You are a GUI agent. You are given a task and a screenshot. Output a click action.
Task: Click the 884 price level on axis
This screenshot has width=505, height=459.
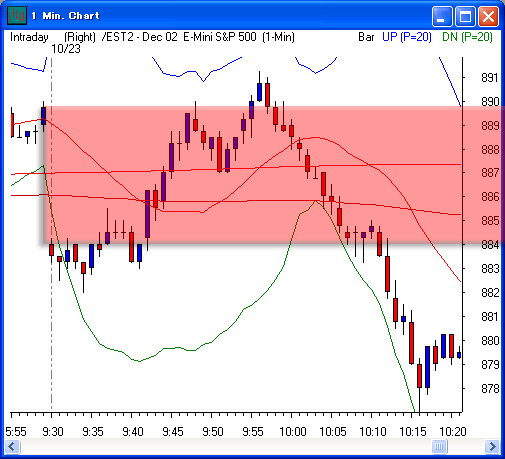tap(490, 245)
